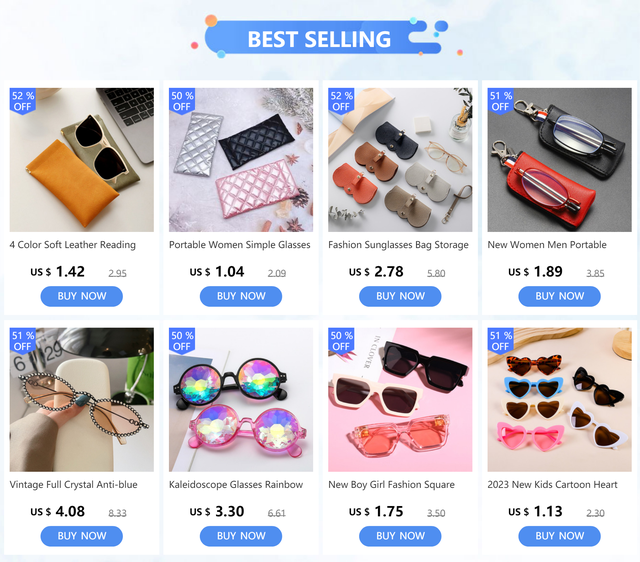This screenshot has height=562, width=640.
Task: Click Buy Now under Vintage Full Crystal Anti-blue
Action: (x=82, y=536)
